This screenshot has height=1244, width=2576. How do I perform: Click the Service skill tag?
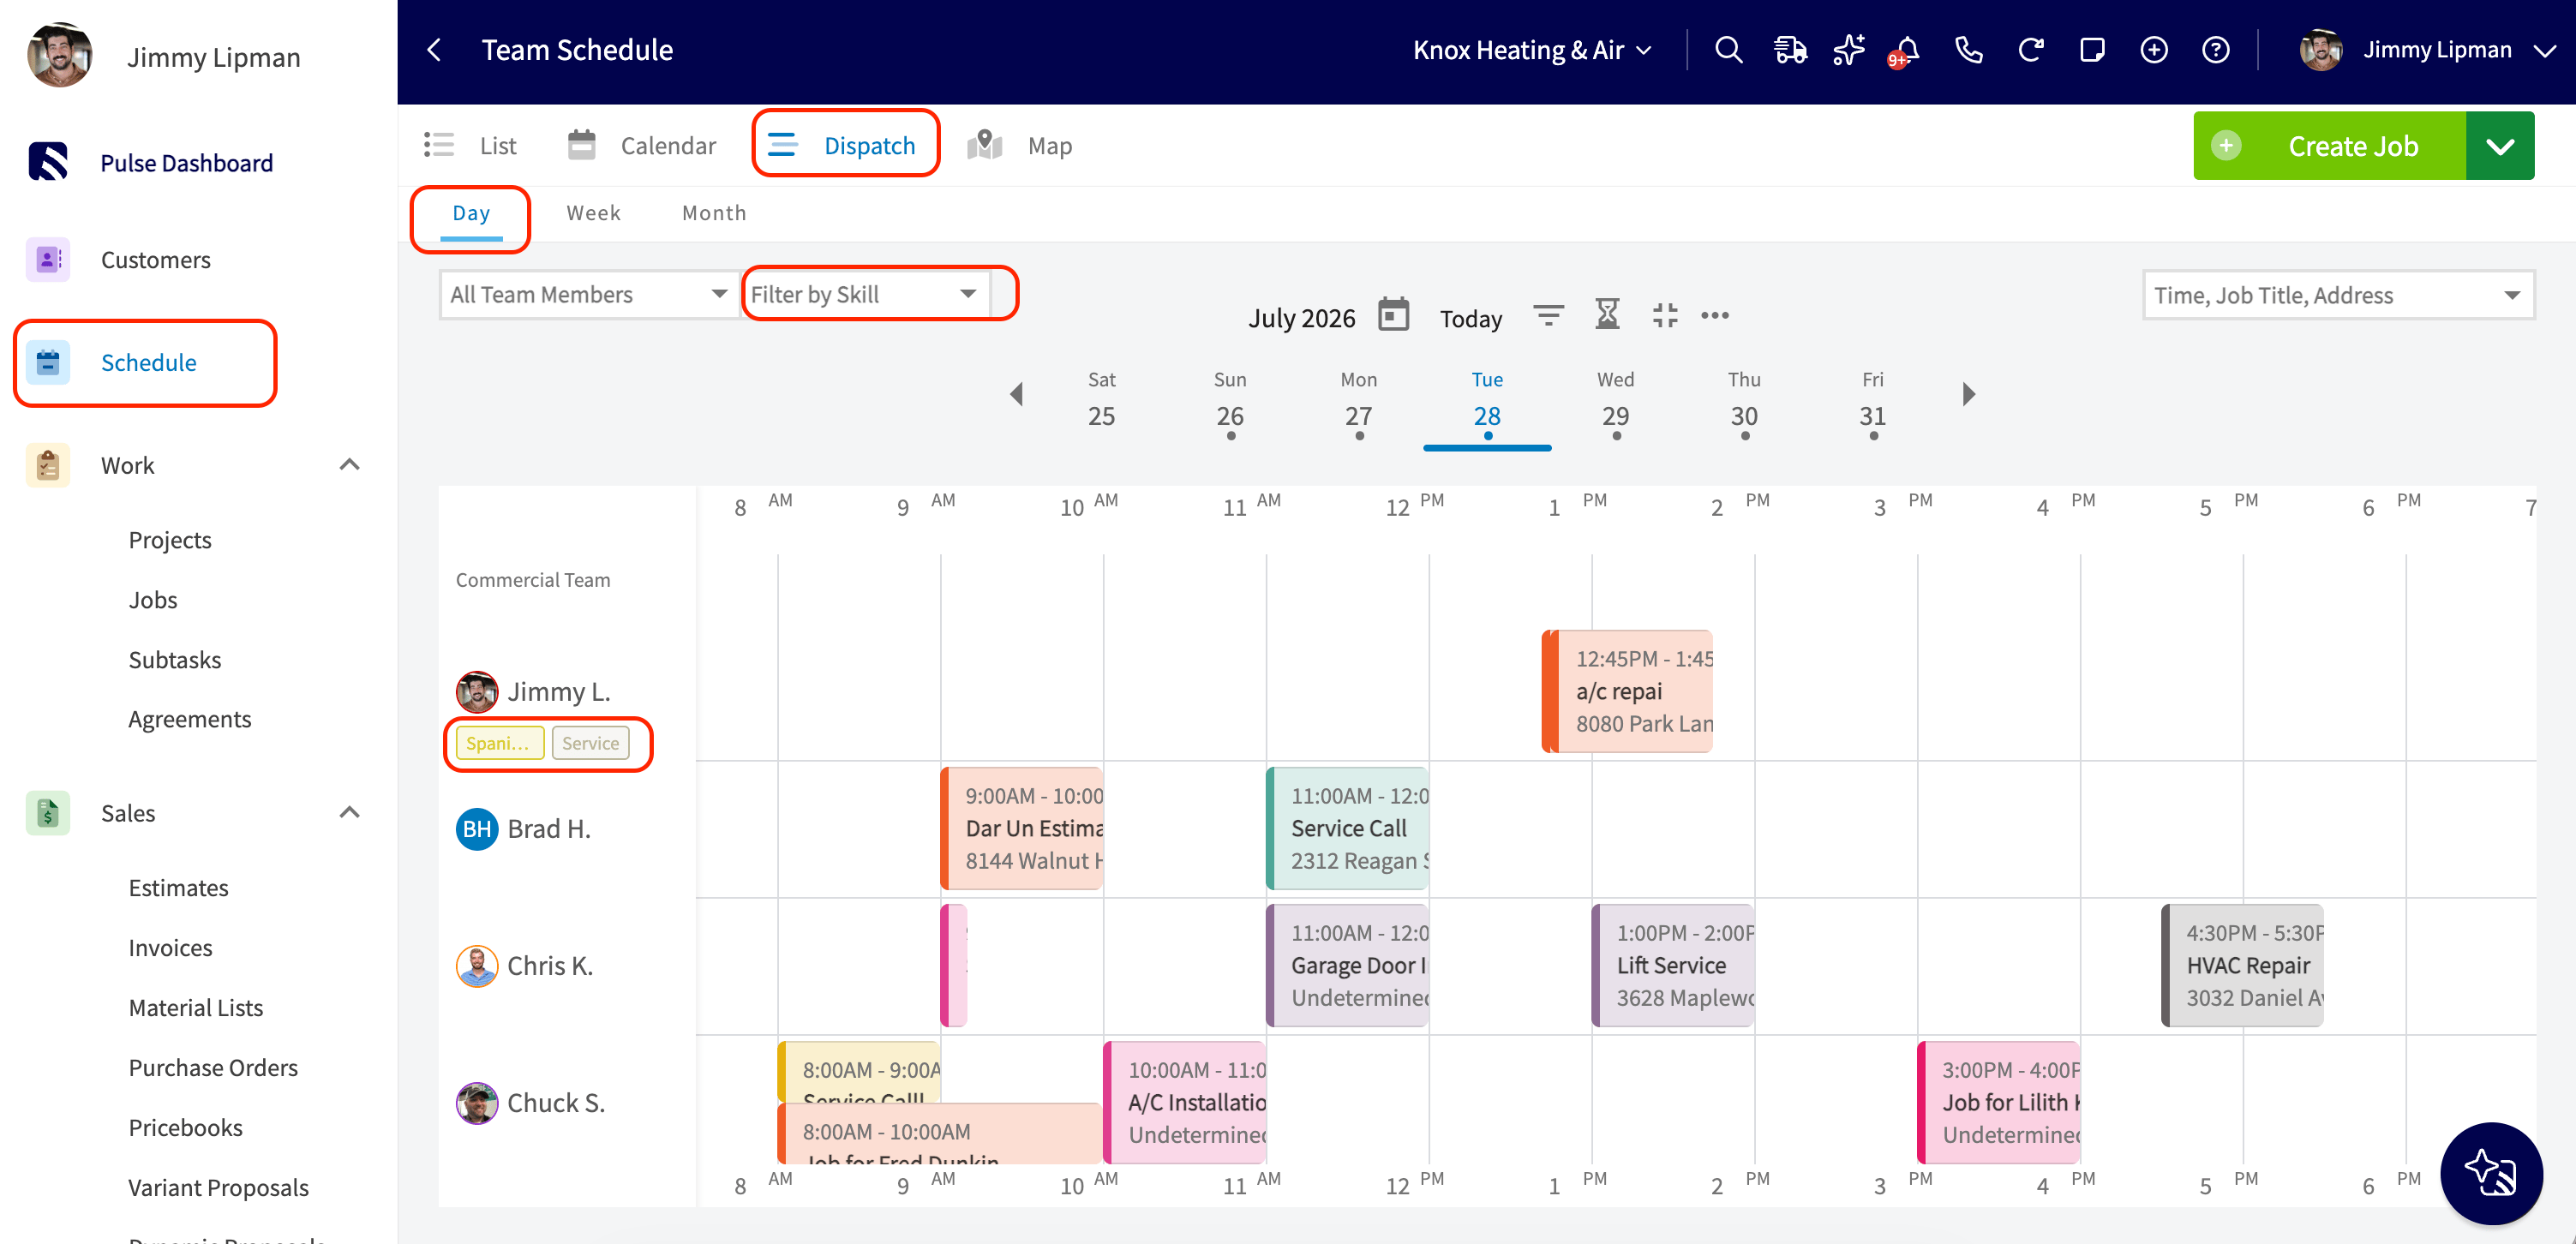590,743
